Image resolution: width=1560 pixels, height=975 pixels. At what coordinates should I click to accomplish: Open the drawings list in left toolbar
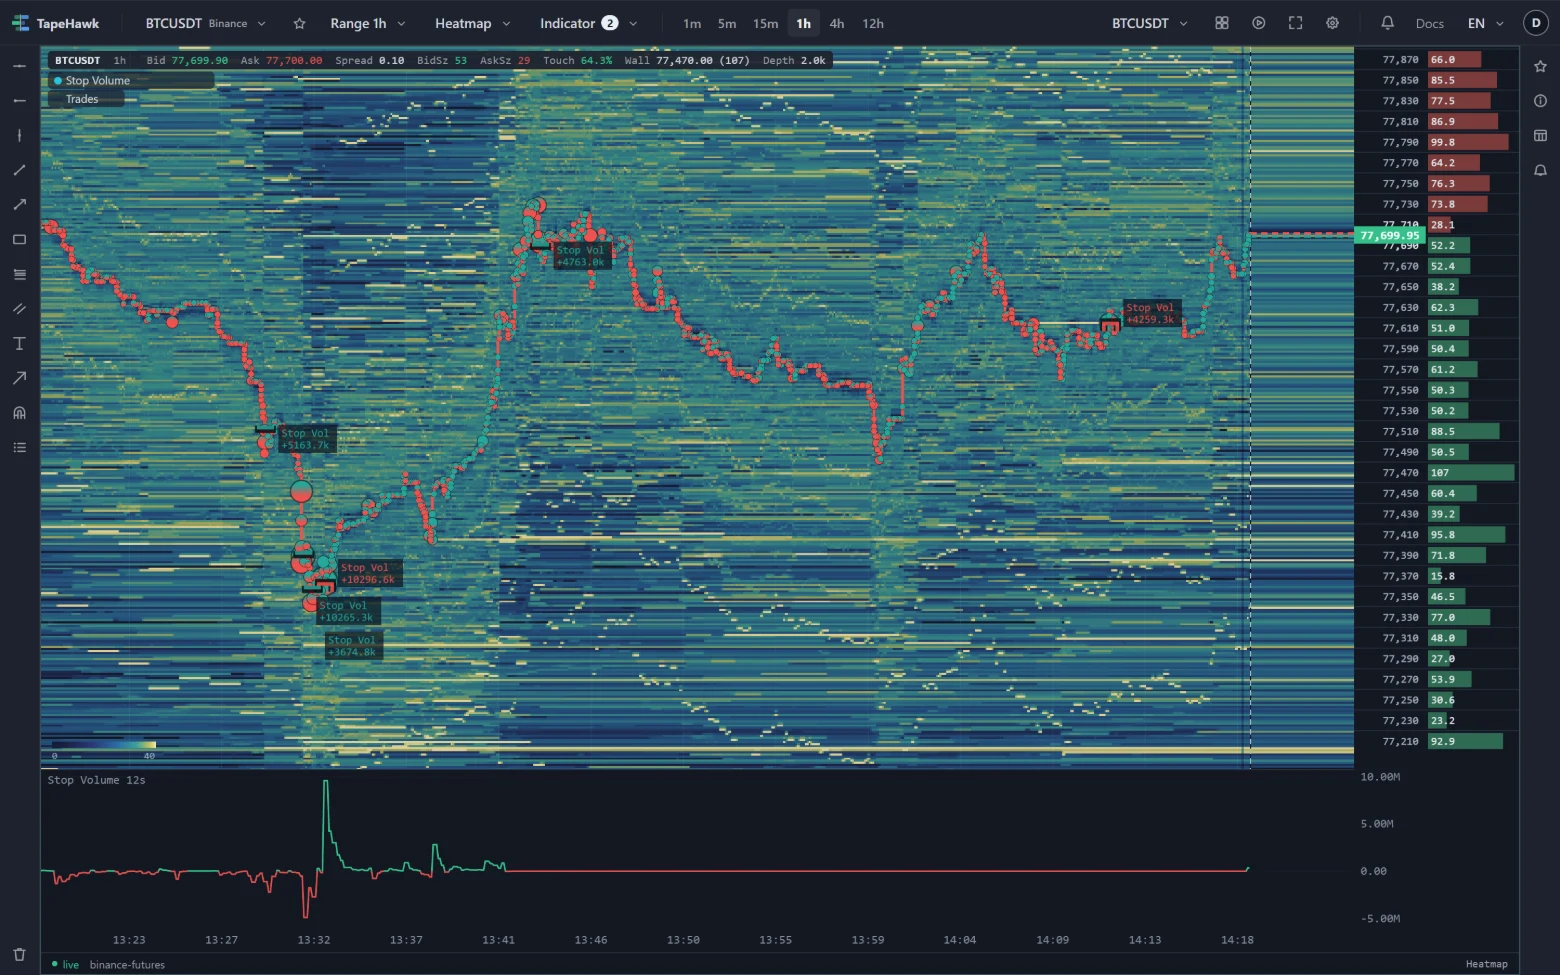19,448
